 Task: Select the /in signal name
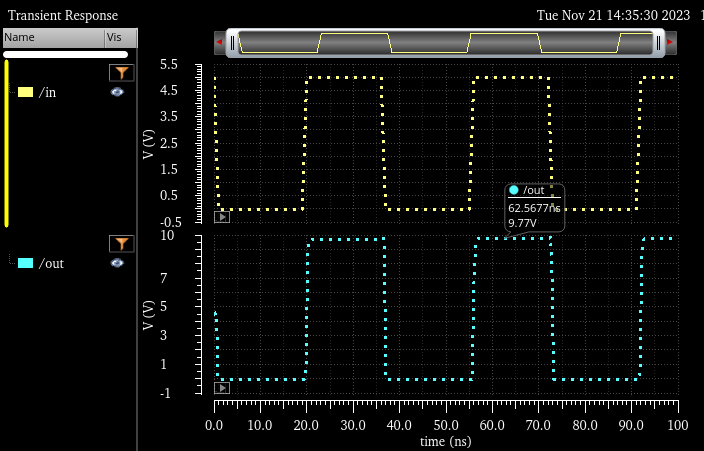[47, 92]
